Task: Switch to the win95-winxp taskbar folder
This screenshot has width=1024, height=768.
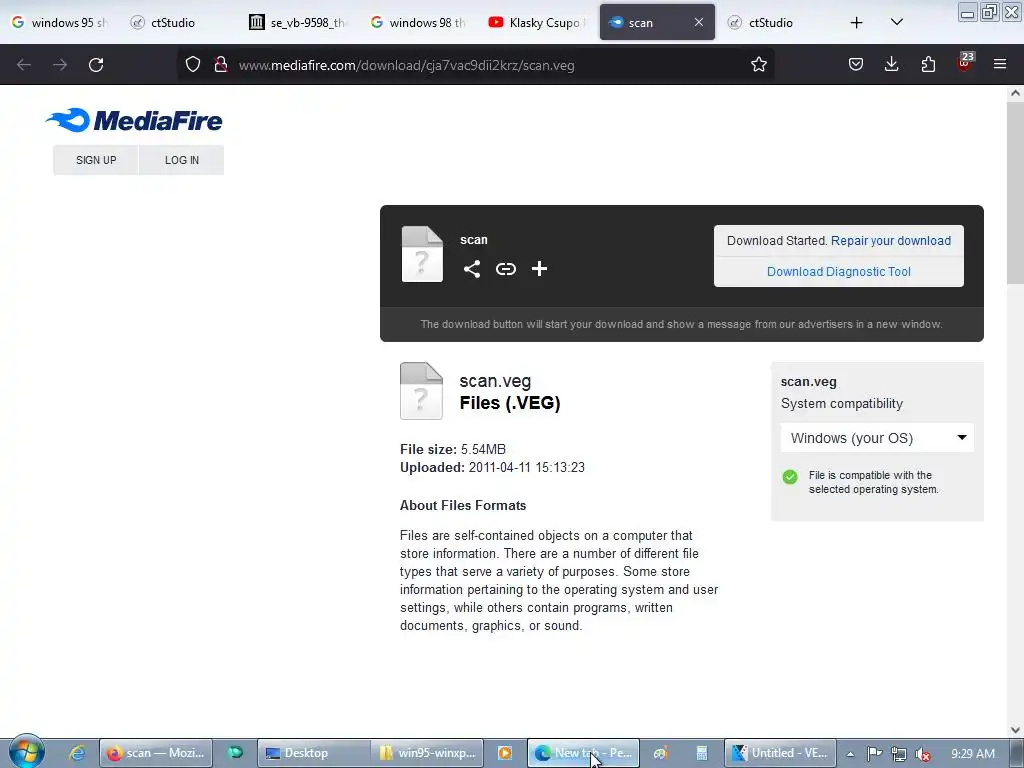Action: (427, 753)
